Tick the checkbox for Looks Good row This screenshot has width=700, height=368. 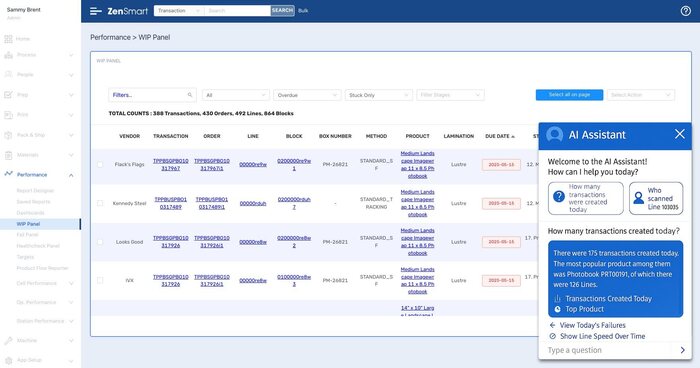(x=100, y=242)
